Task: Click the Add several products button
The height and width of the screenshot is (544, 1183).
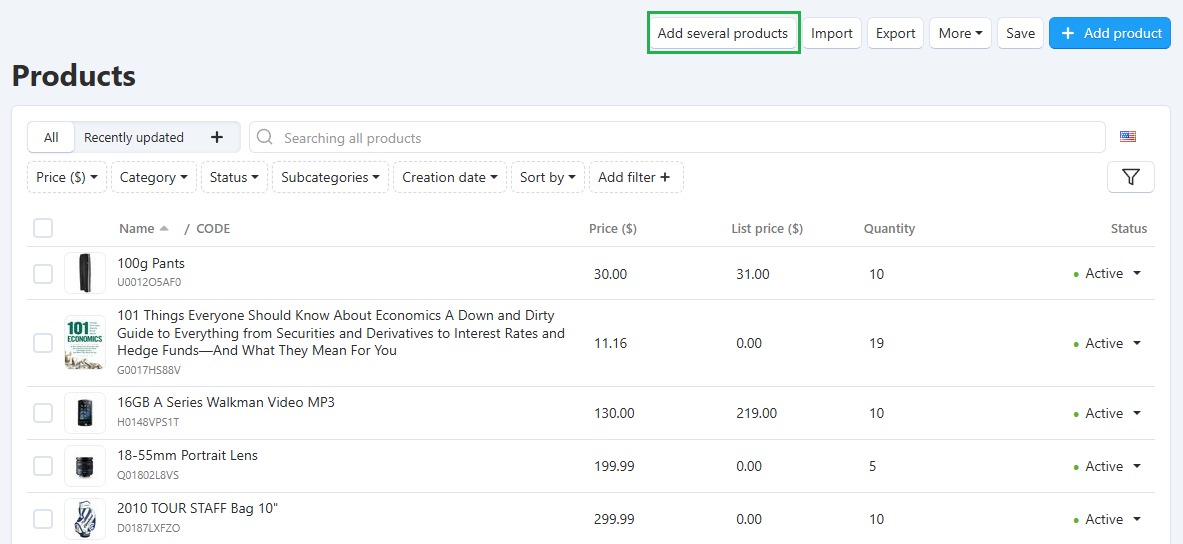Action: [723, 33]
